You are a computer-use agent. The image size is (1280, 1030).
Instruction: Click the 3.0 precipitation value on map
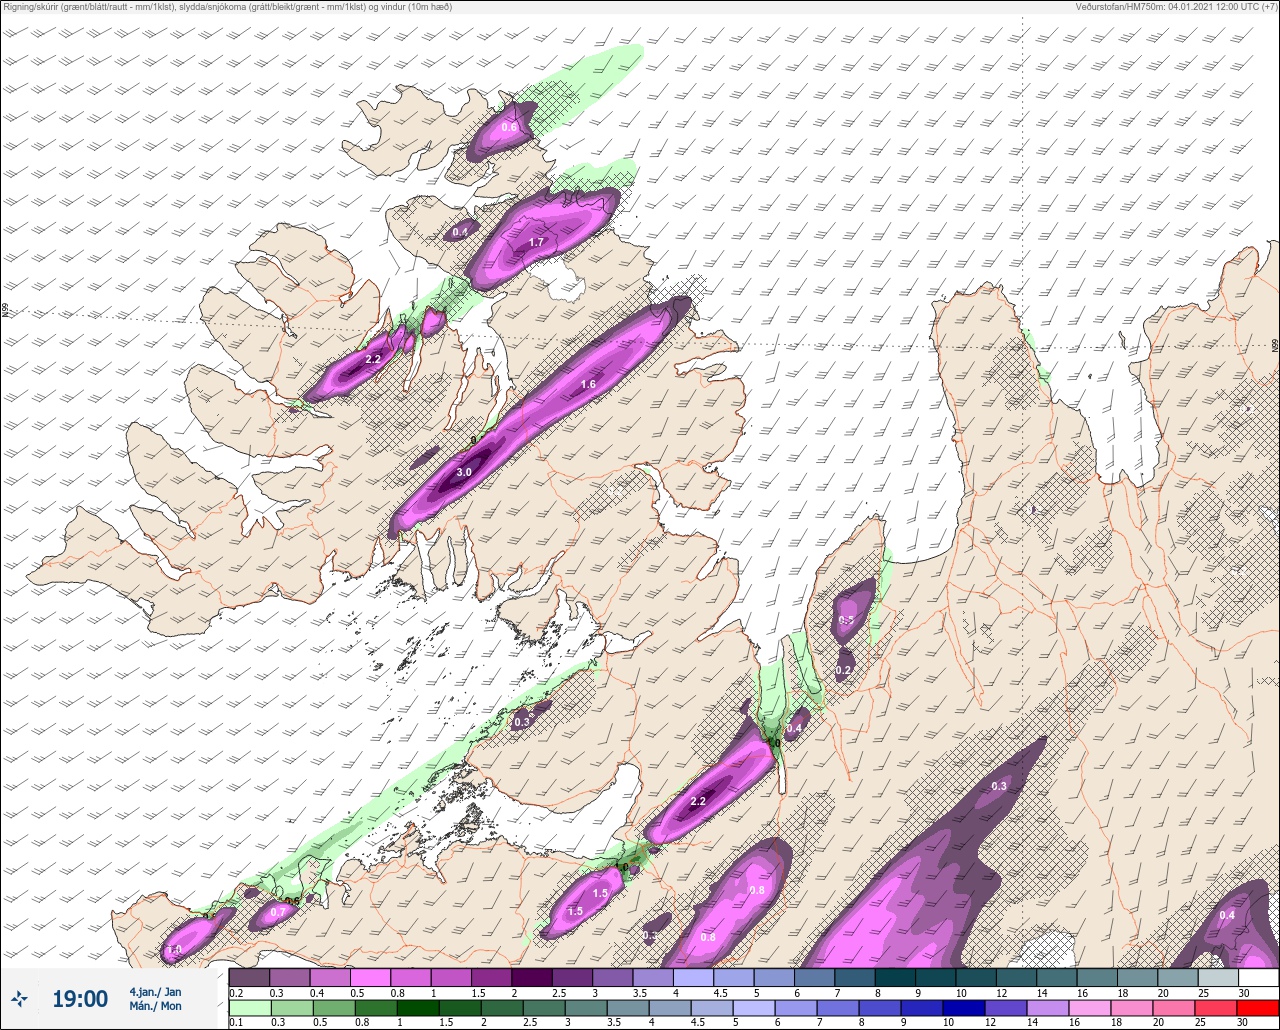464,472
